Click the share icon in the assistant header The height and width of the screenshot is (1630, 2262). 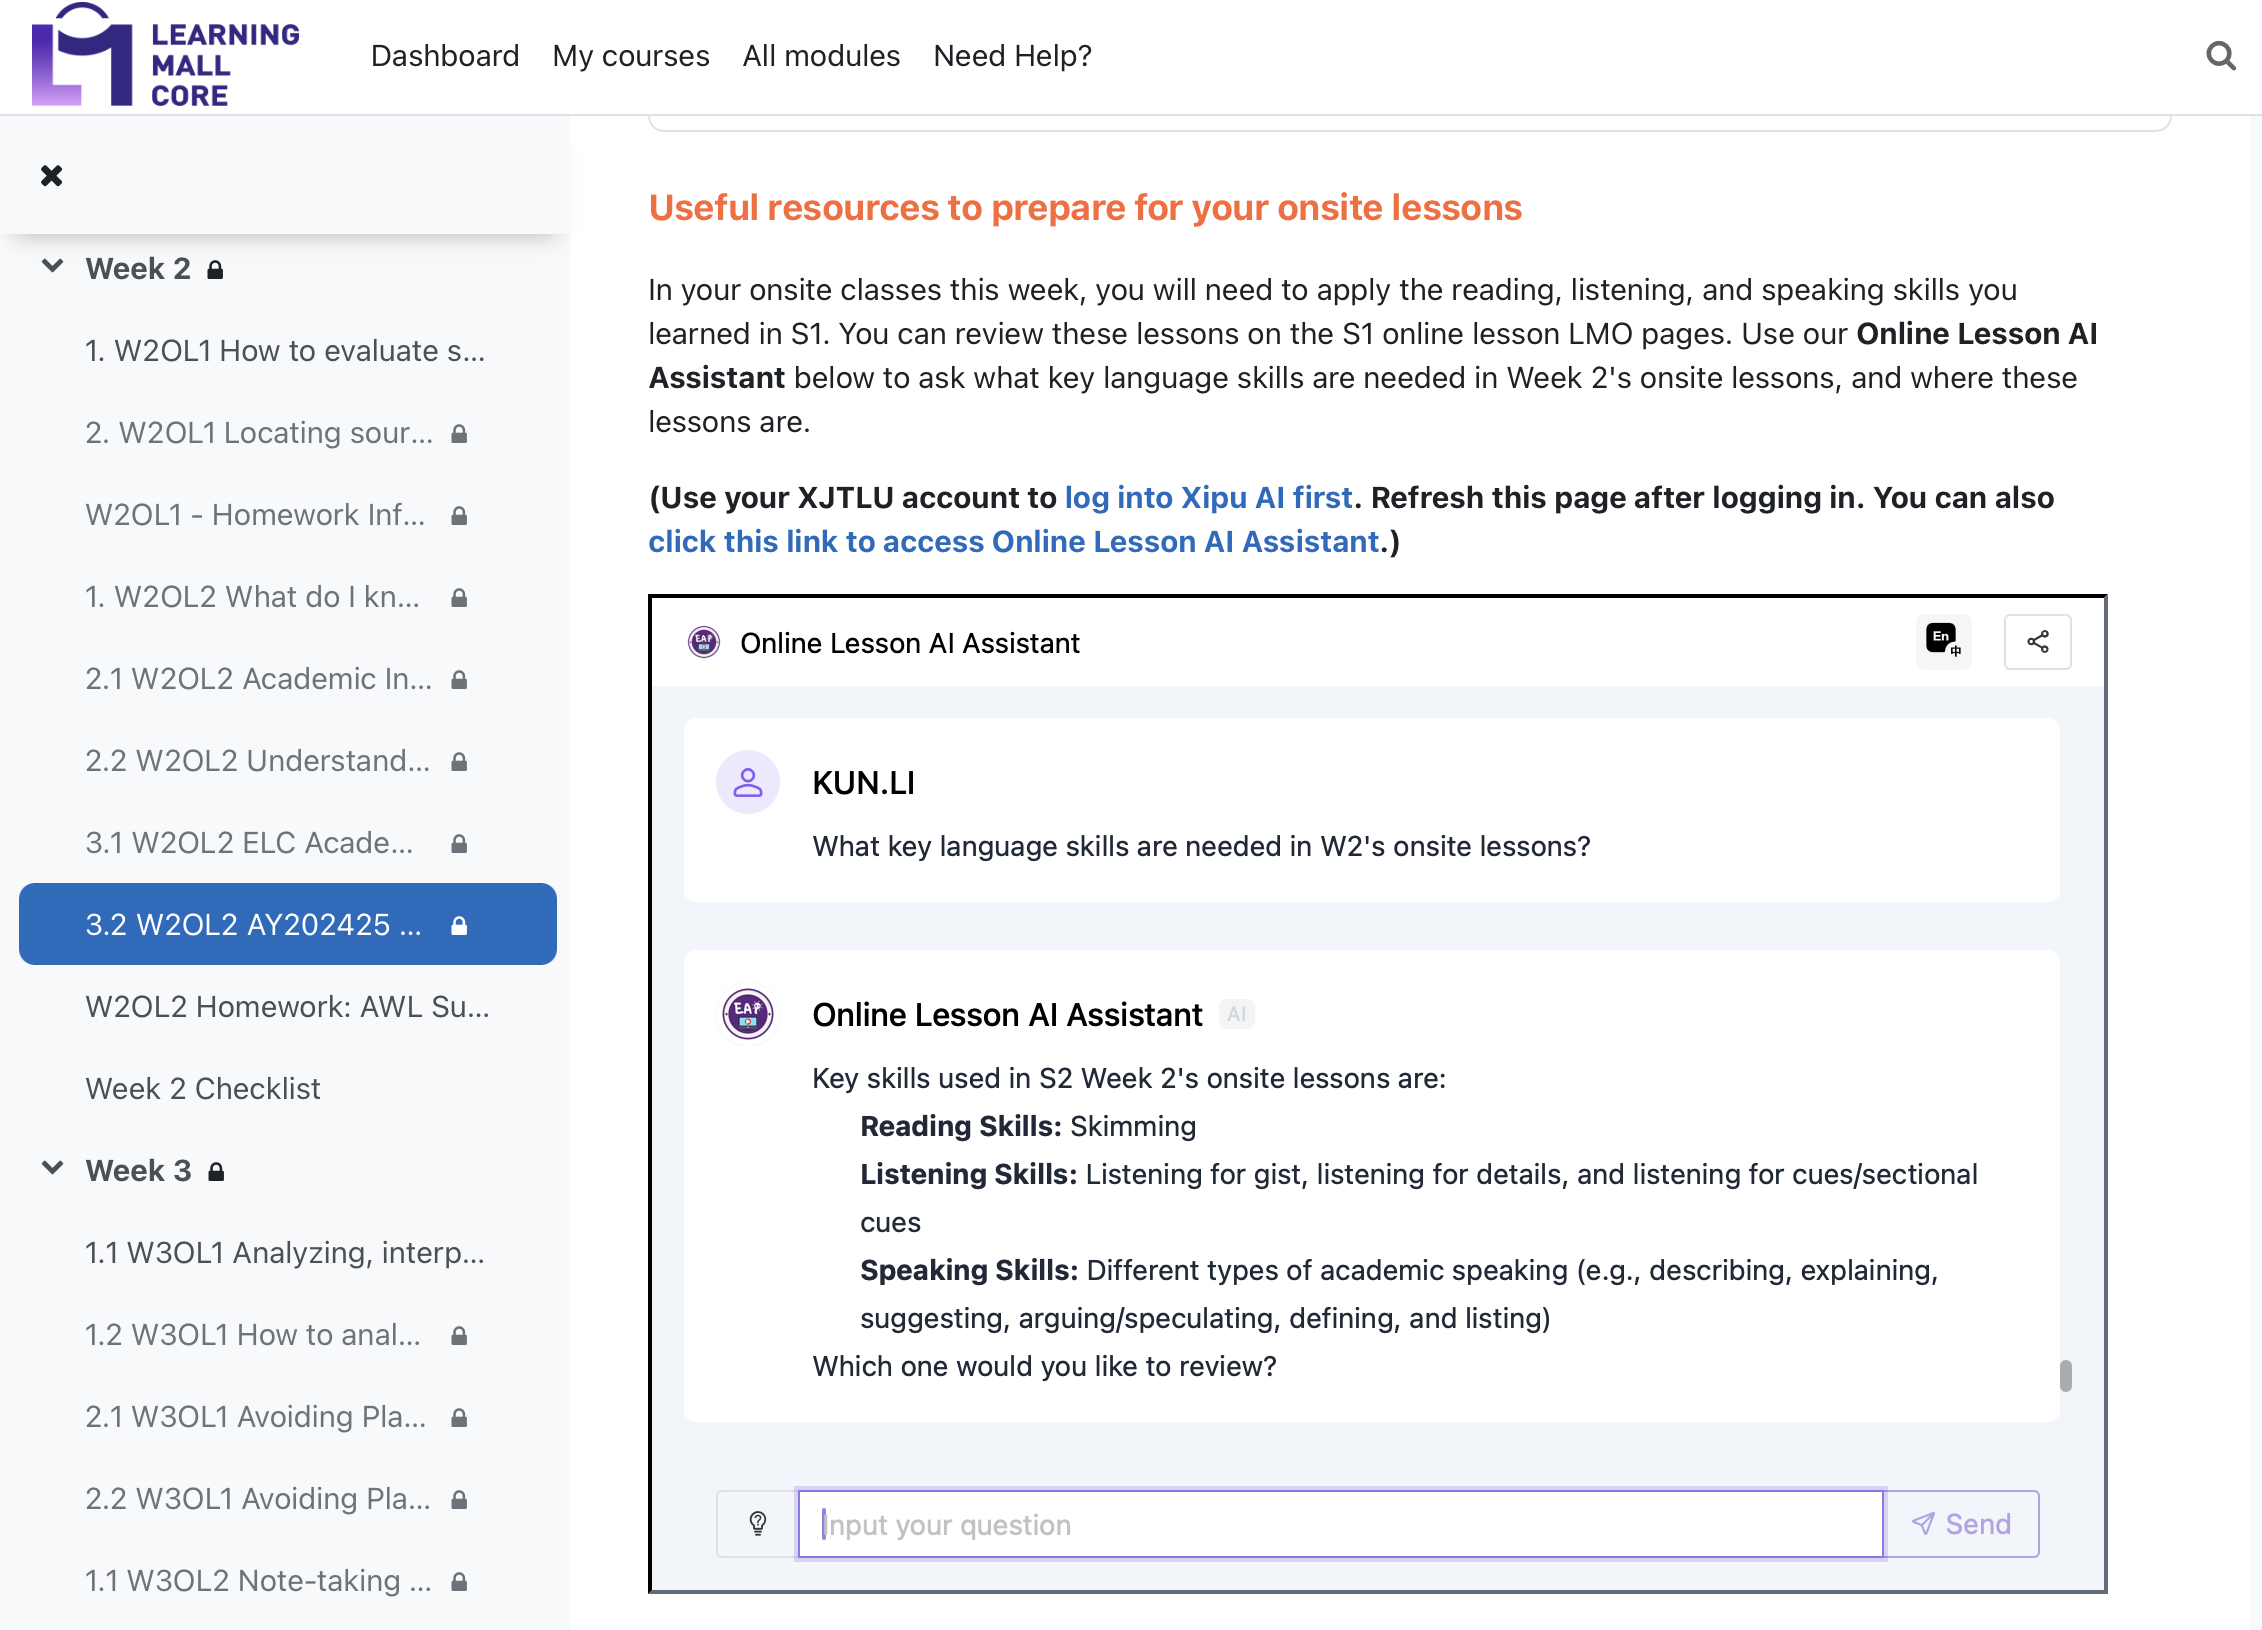click(x=2037, y=641)
